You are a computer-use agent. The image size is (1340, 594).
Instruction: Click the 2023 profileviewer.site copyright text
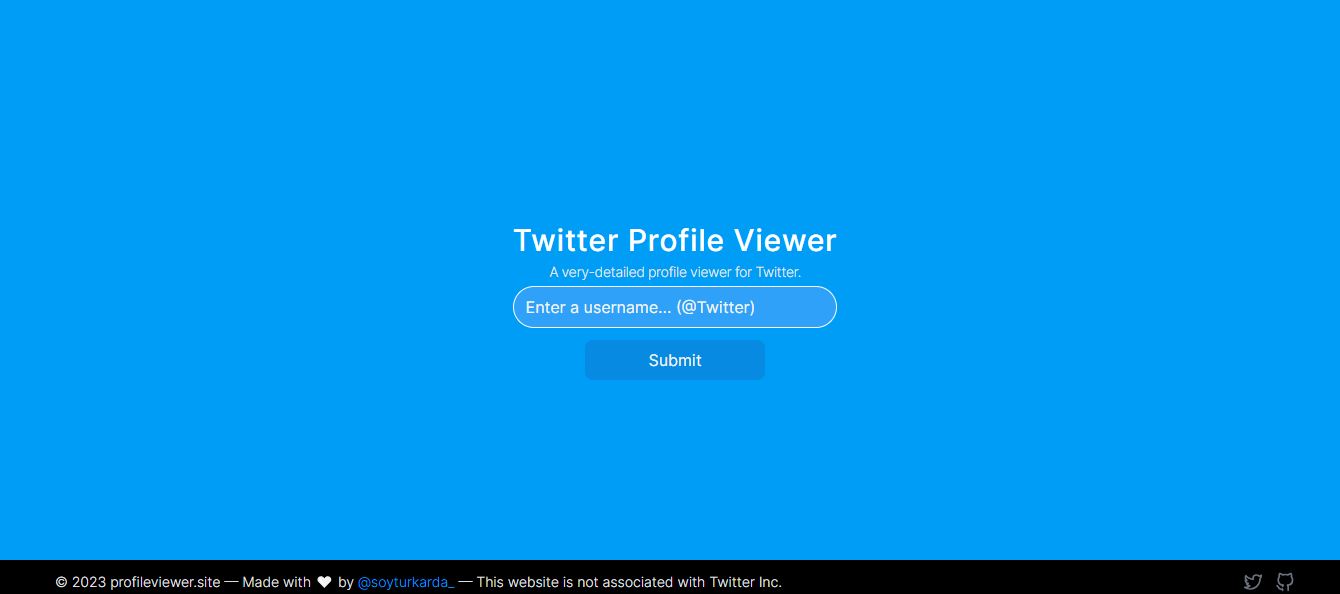point(146,582)
